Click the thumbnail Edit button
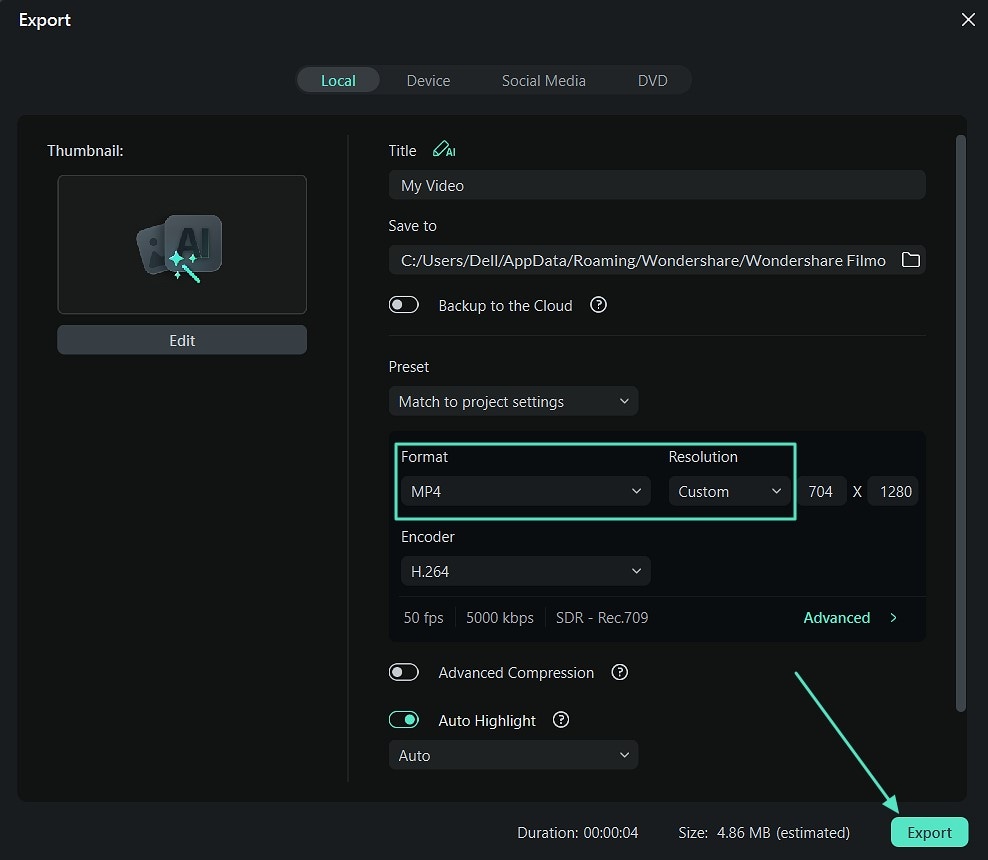This screenshot has width=988, height=860. point(182,340)
